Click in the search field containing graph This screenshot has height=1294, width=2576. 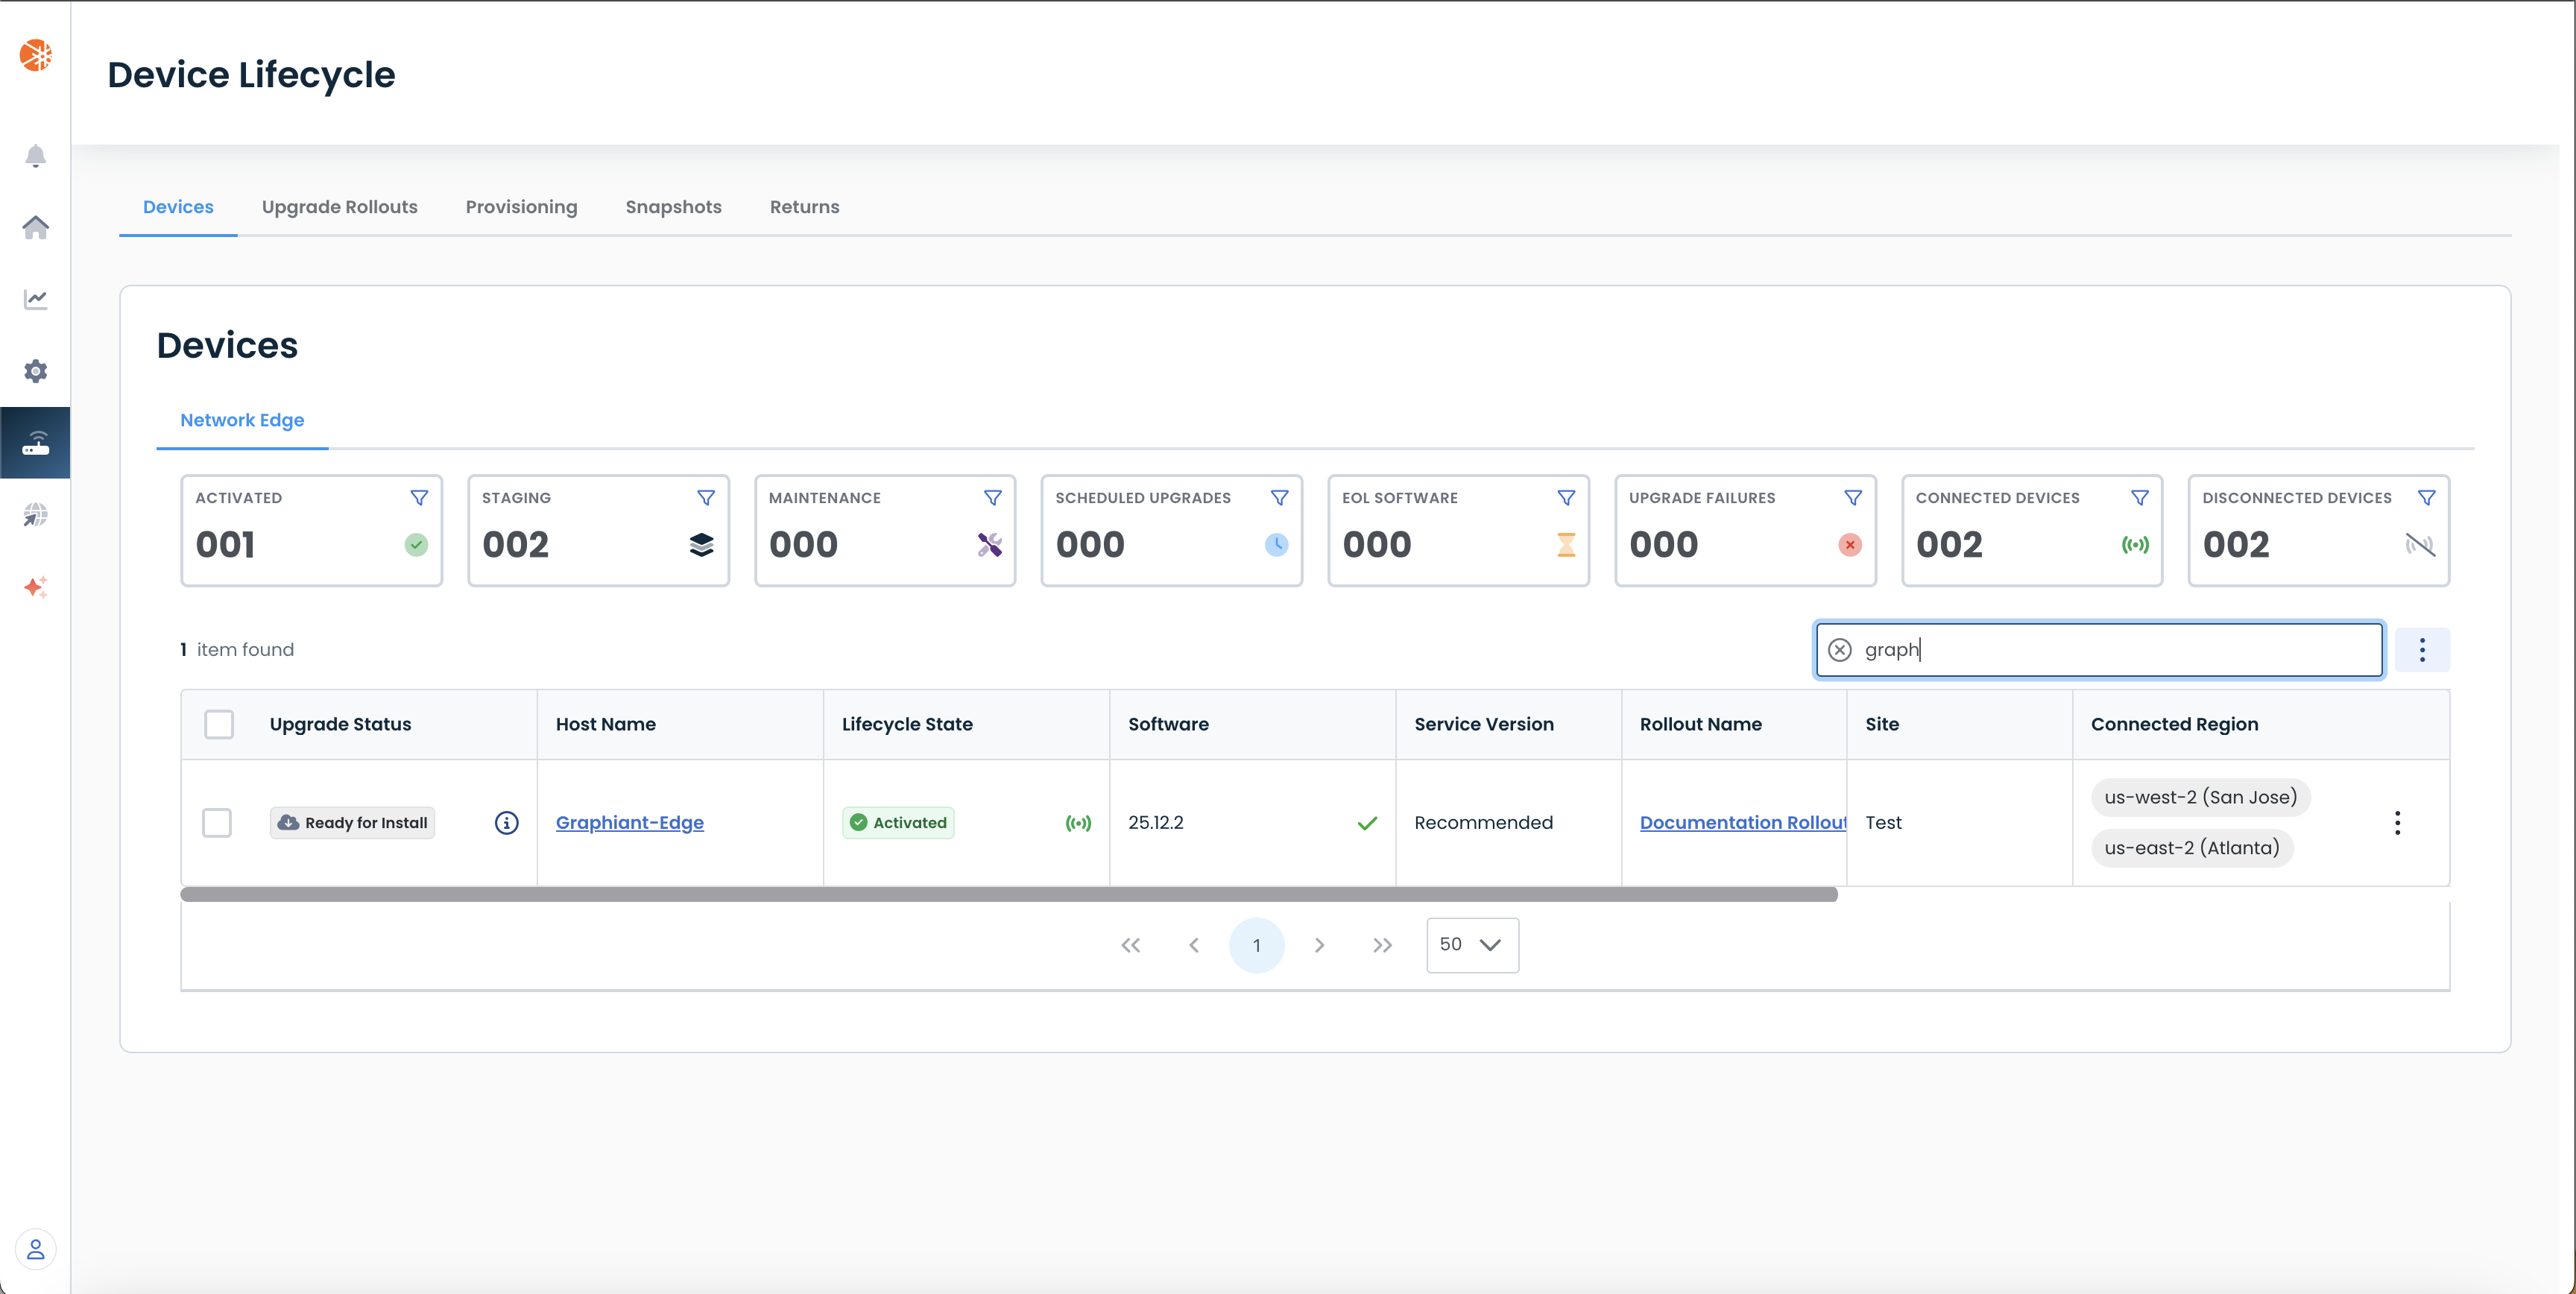[x=2100, y=650]
